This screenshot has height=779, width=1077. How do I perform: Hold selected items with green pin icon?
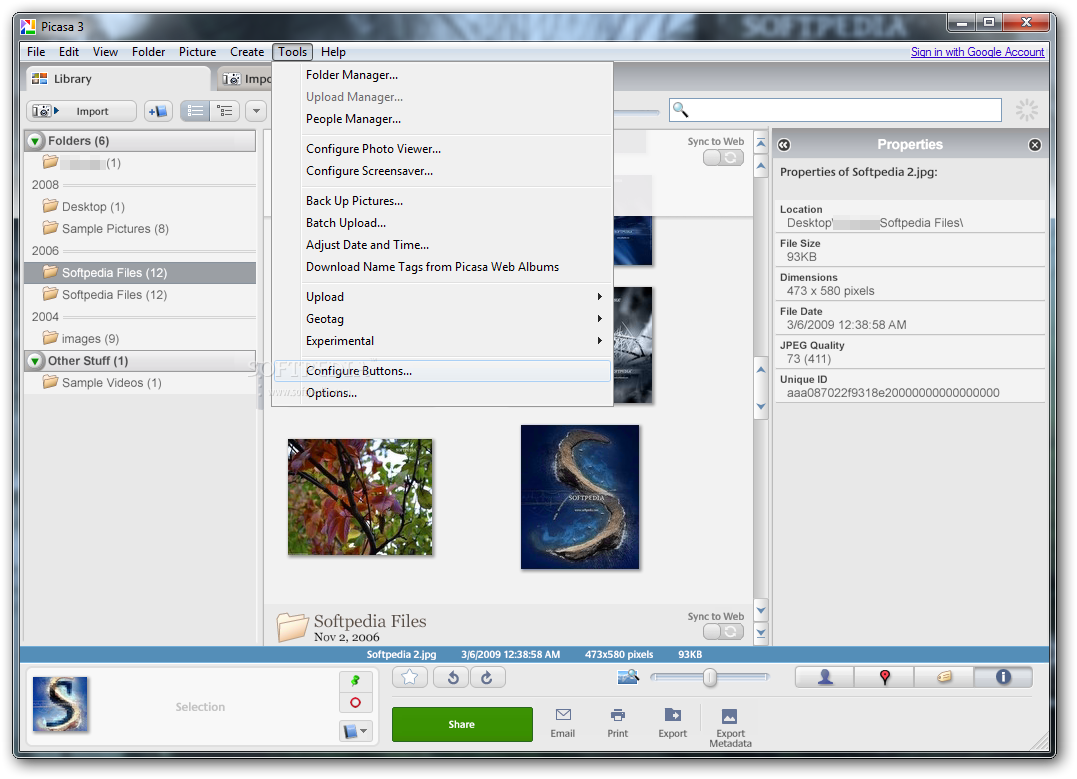click(356, 681)
